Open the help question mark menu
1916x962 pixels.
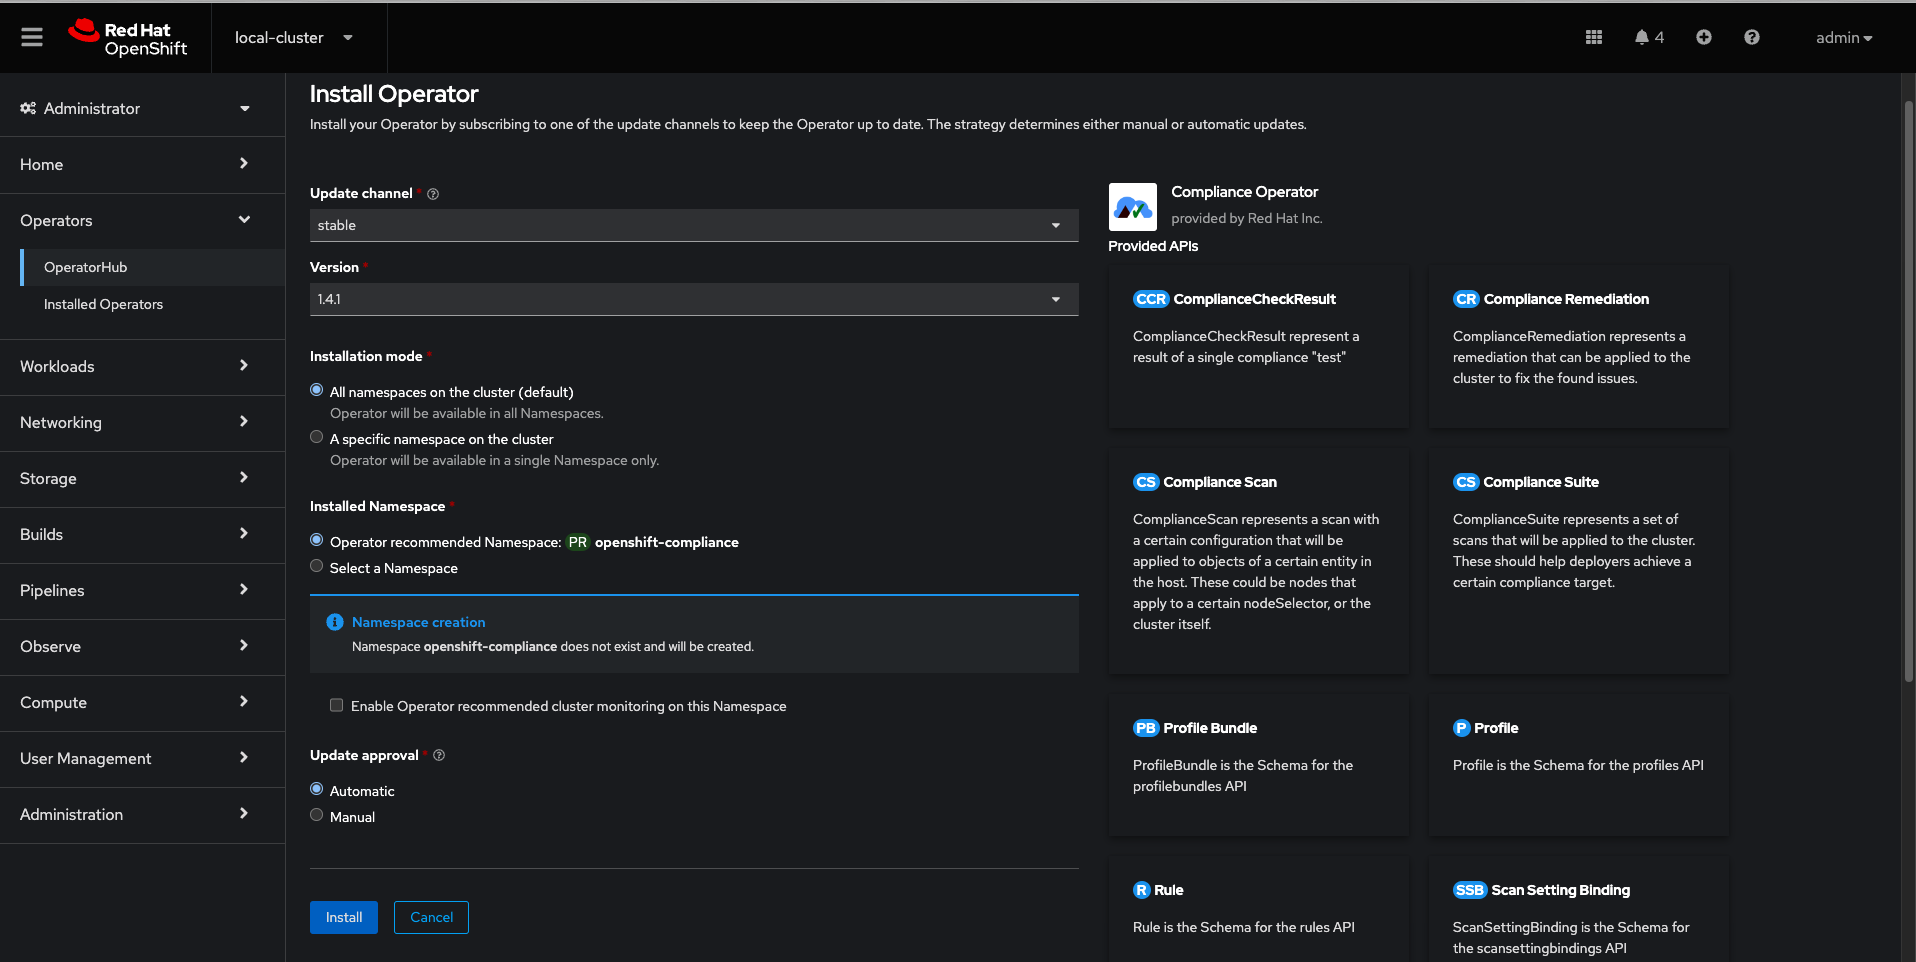[1752, 37]
